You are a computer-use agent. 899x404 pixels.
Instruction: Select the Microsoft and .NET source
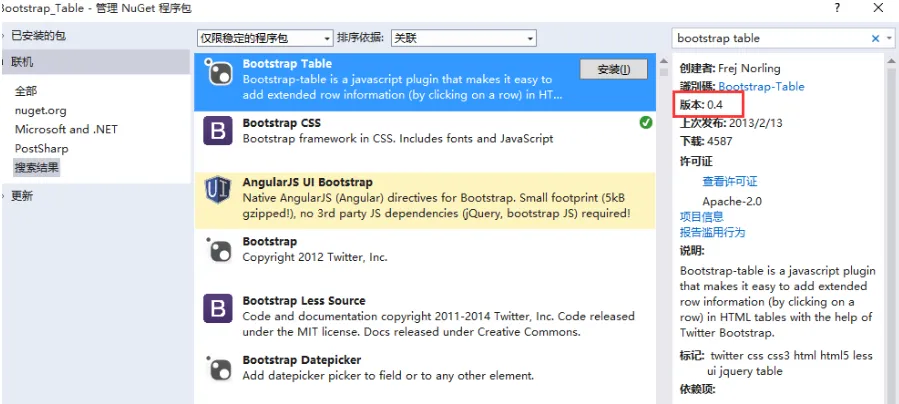tap(66, 129)
